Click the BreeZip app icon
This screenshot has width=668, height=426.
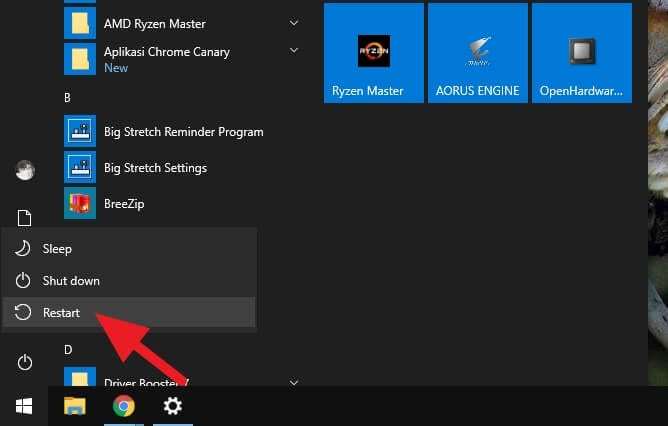tap(80, 203)
